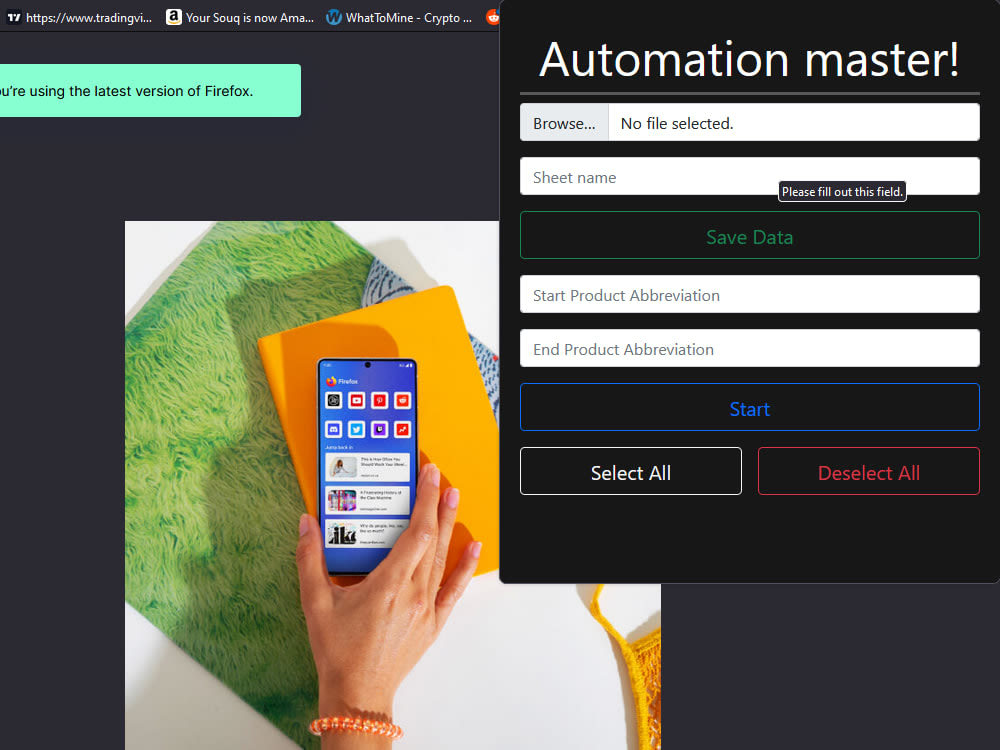Screen dimensions: 1000x750
Task: Click the latest version of Firefox banner
Action: 150,91
